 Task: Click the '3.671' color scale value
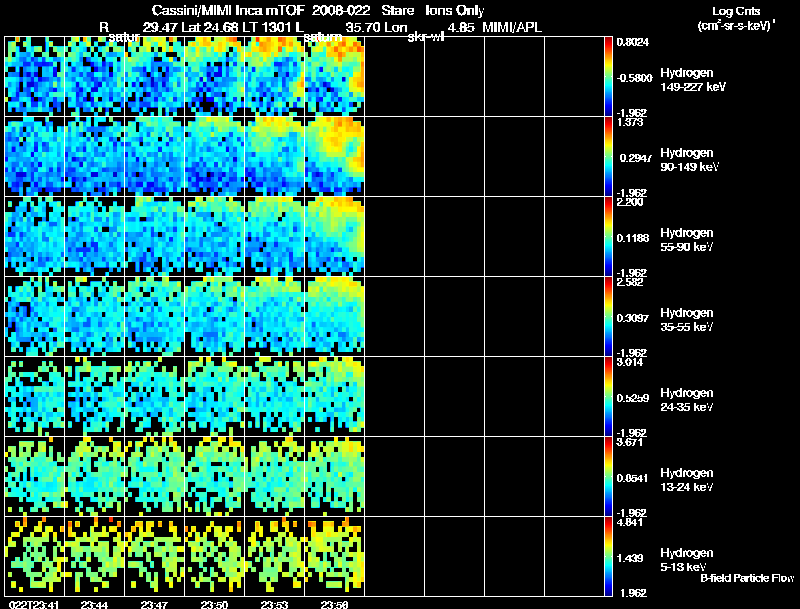coord(630,442)
